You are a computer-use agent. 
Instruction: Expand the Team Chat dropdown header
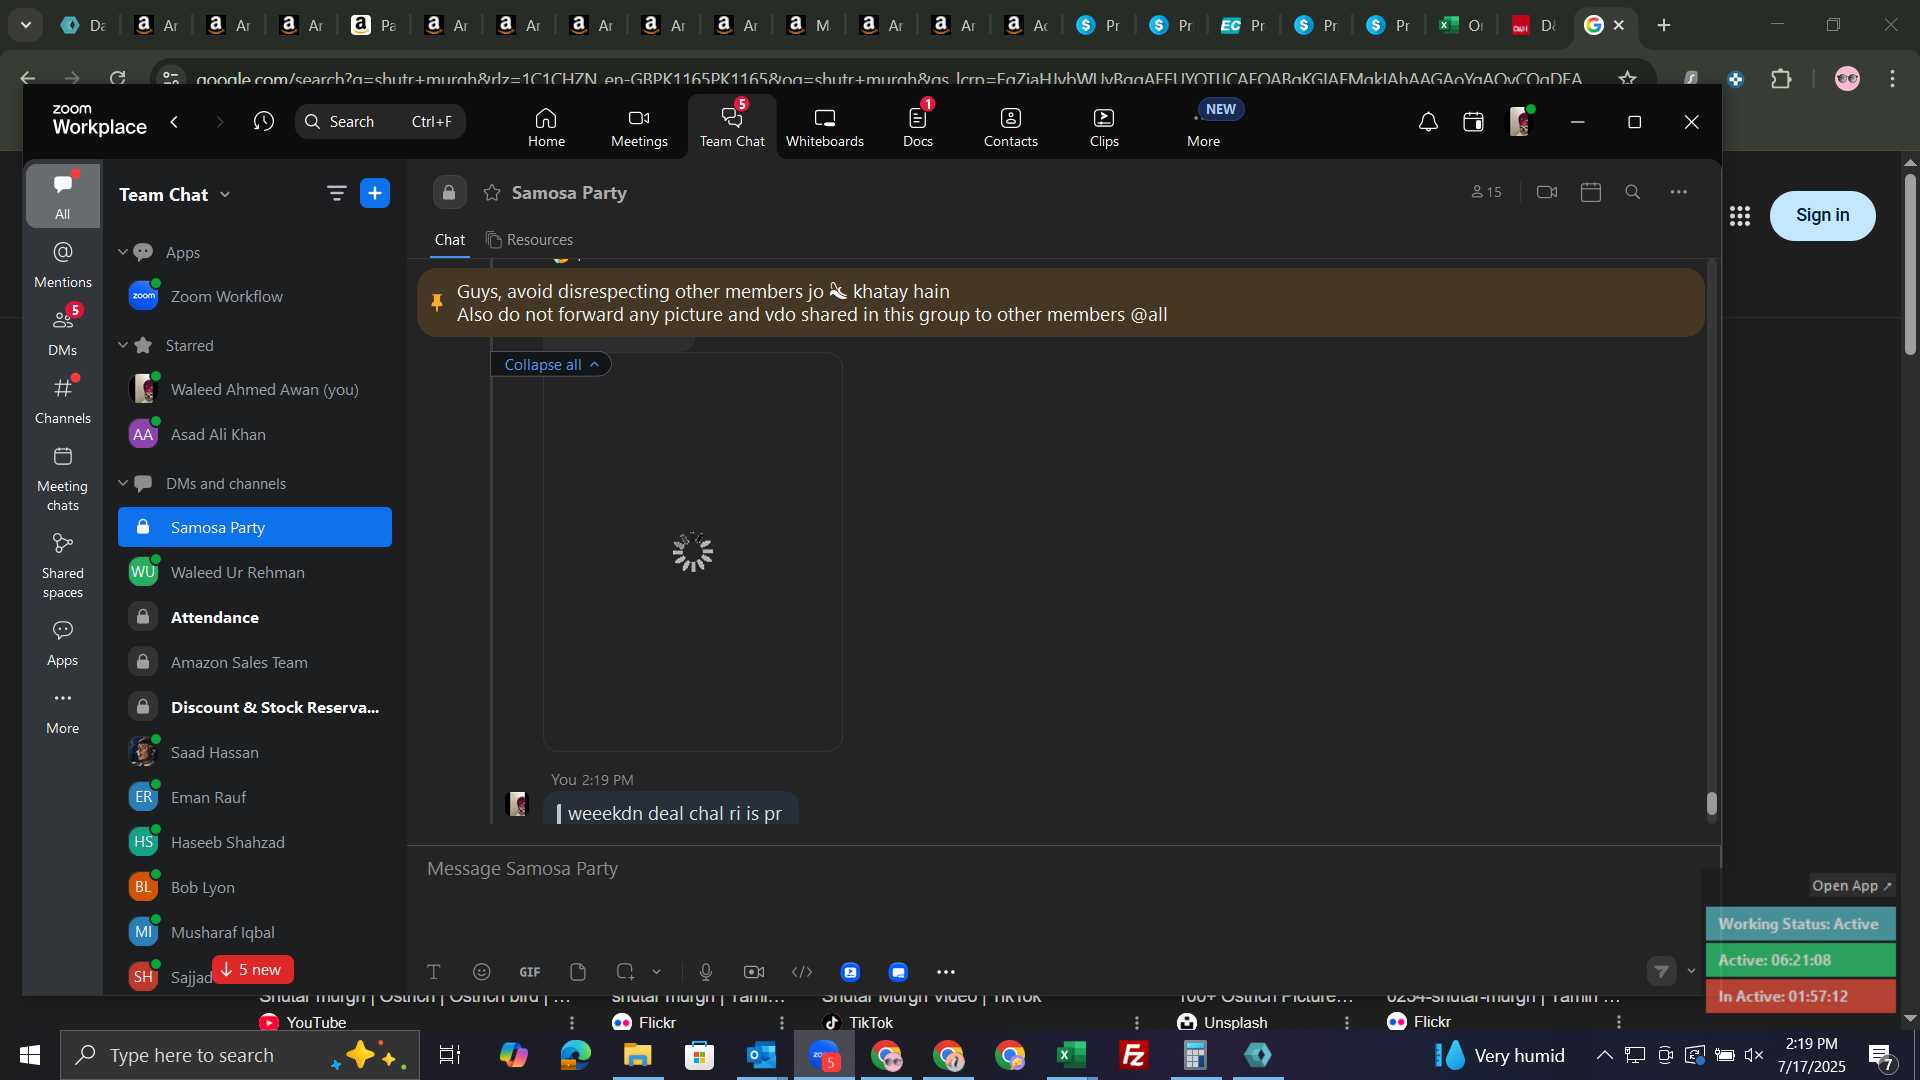pos(175,194)
